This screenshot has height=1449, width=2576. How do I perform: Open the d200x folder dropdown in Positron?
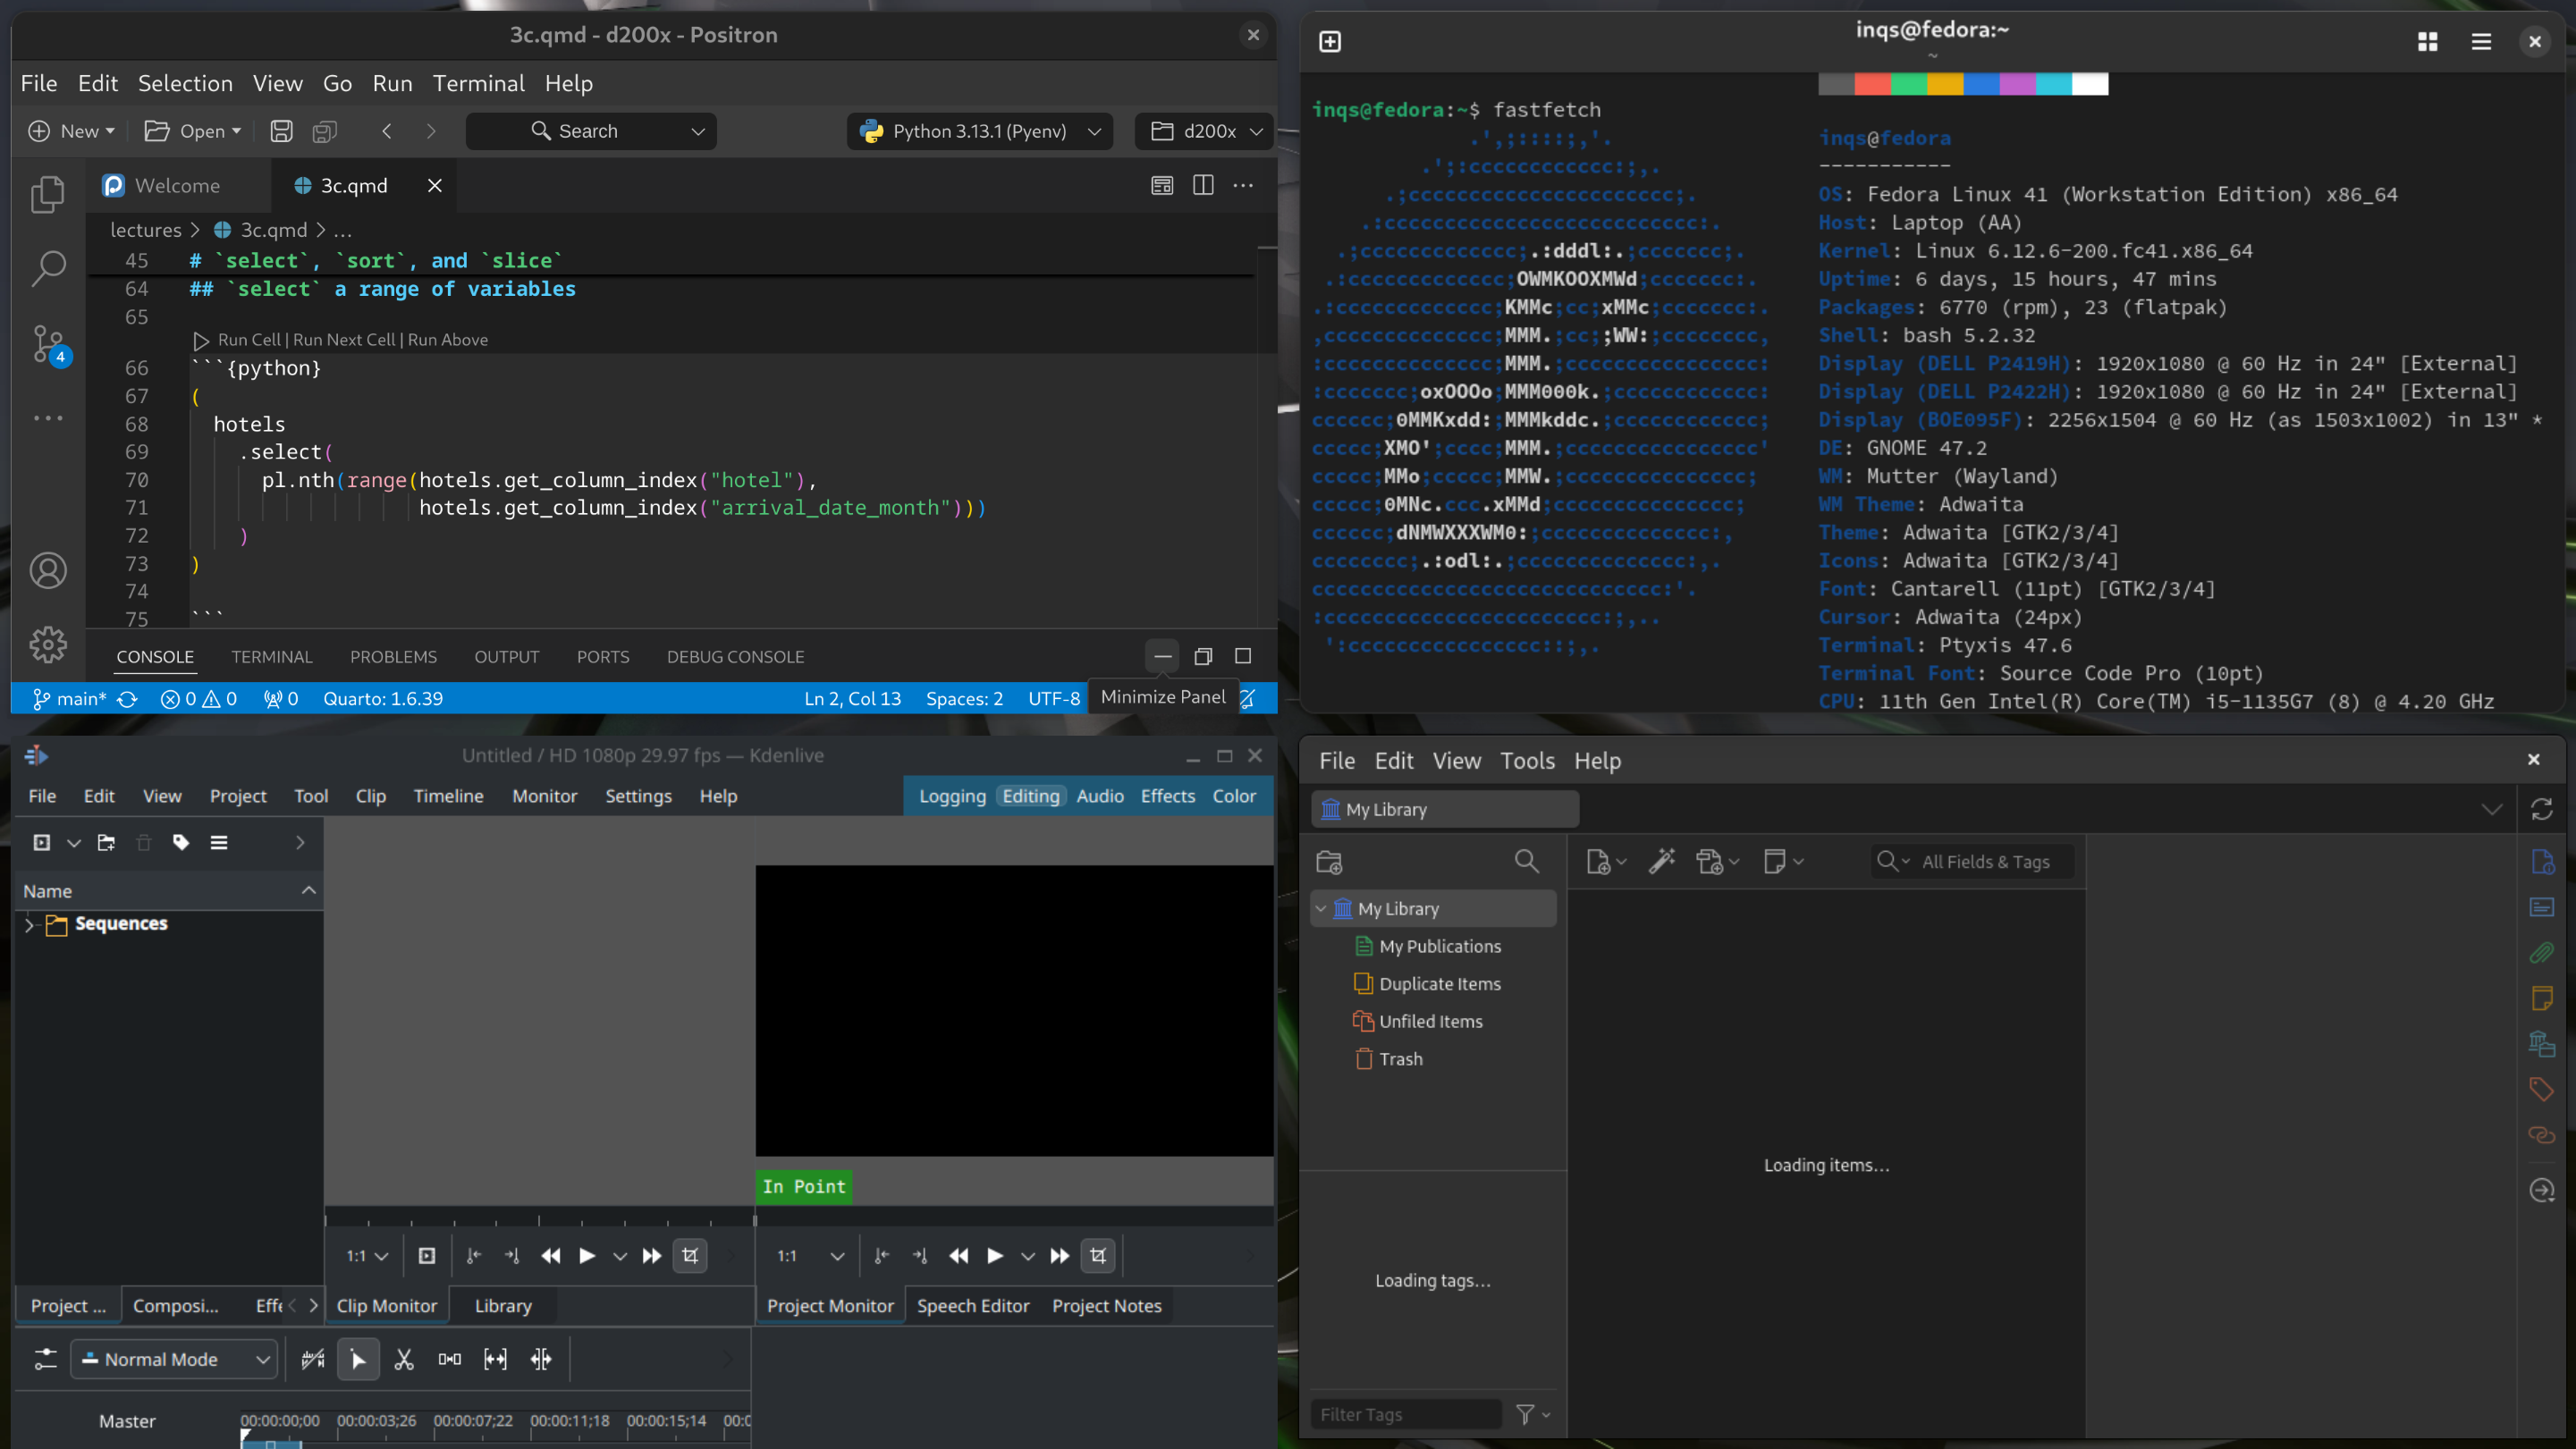click(x=1204, y=131)
